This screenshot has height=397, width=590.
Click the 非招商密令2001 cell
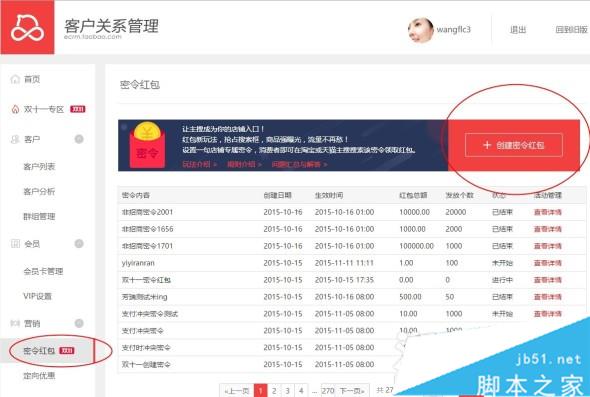pos(147,212)
